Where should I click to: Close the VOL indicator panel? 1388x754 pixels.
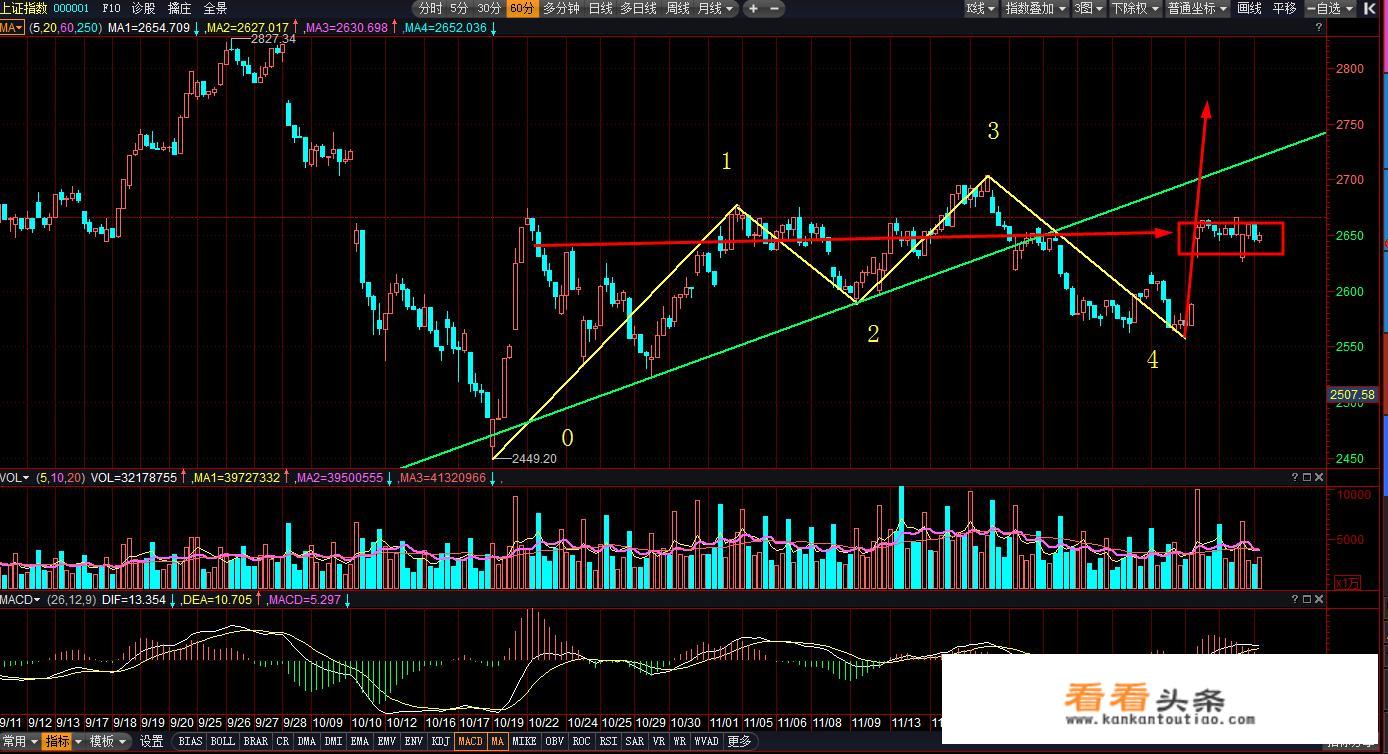click(x=1318, y=478)
